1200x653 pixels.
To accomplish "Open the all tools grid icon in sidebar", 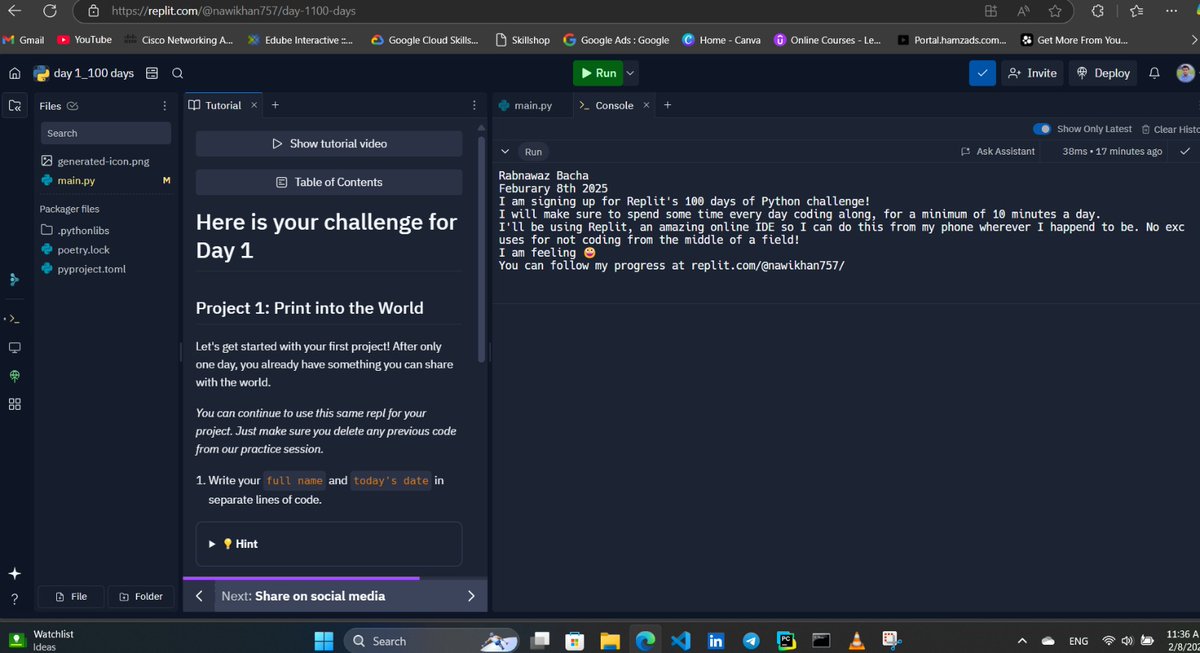I will pyautogui.click(x=14, y=404).
